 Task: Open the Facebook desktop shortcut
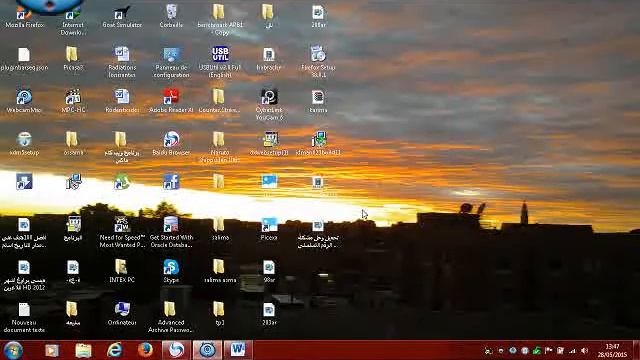pyautogui.click(x=171, y=182)
